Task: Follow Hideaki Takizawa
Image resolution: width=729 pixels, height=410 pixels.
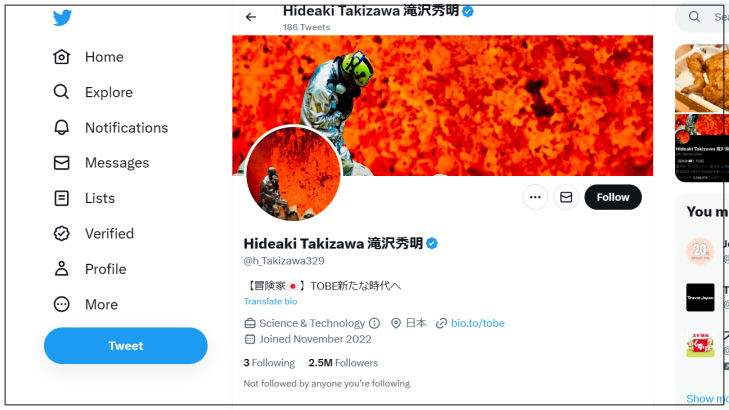Action: click(613, 197)
